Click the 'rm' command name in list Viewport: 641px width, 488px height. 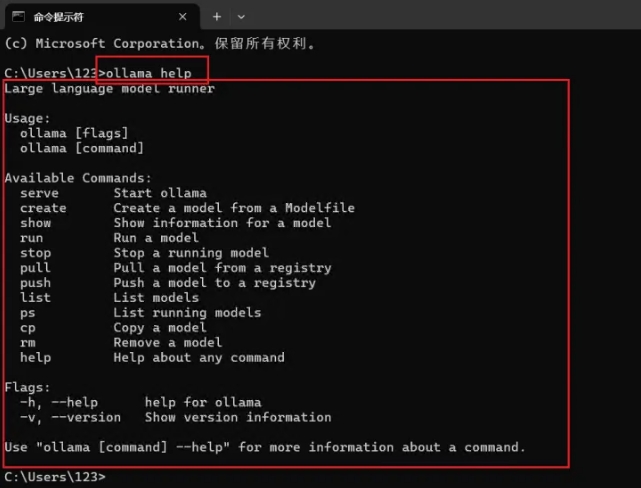coord(27,343)
